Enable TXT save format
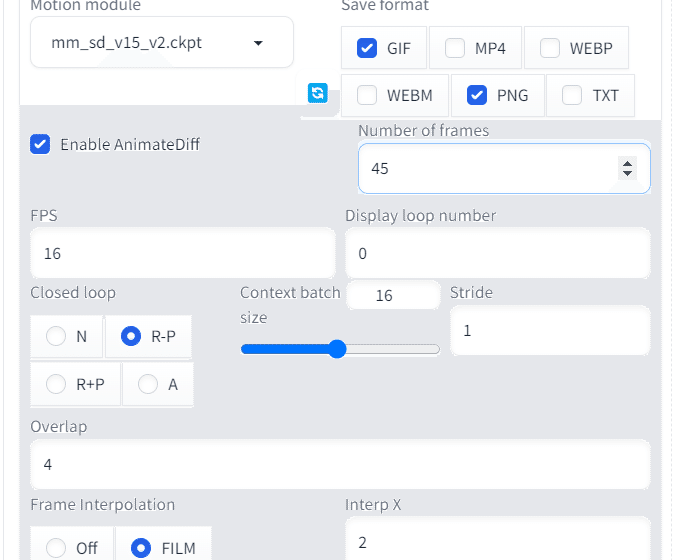This screenshot has width=681, height=560. click(x=572, y=96)
